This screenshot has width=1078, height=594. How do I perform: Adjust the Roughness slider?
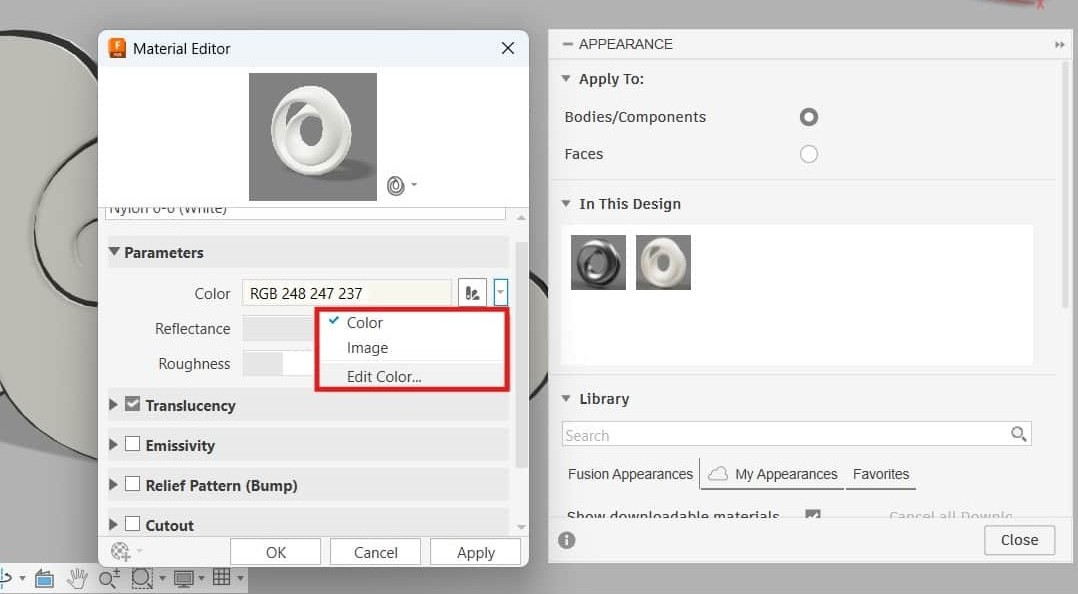pos(278,364)
